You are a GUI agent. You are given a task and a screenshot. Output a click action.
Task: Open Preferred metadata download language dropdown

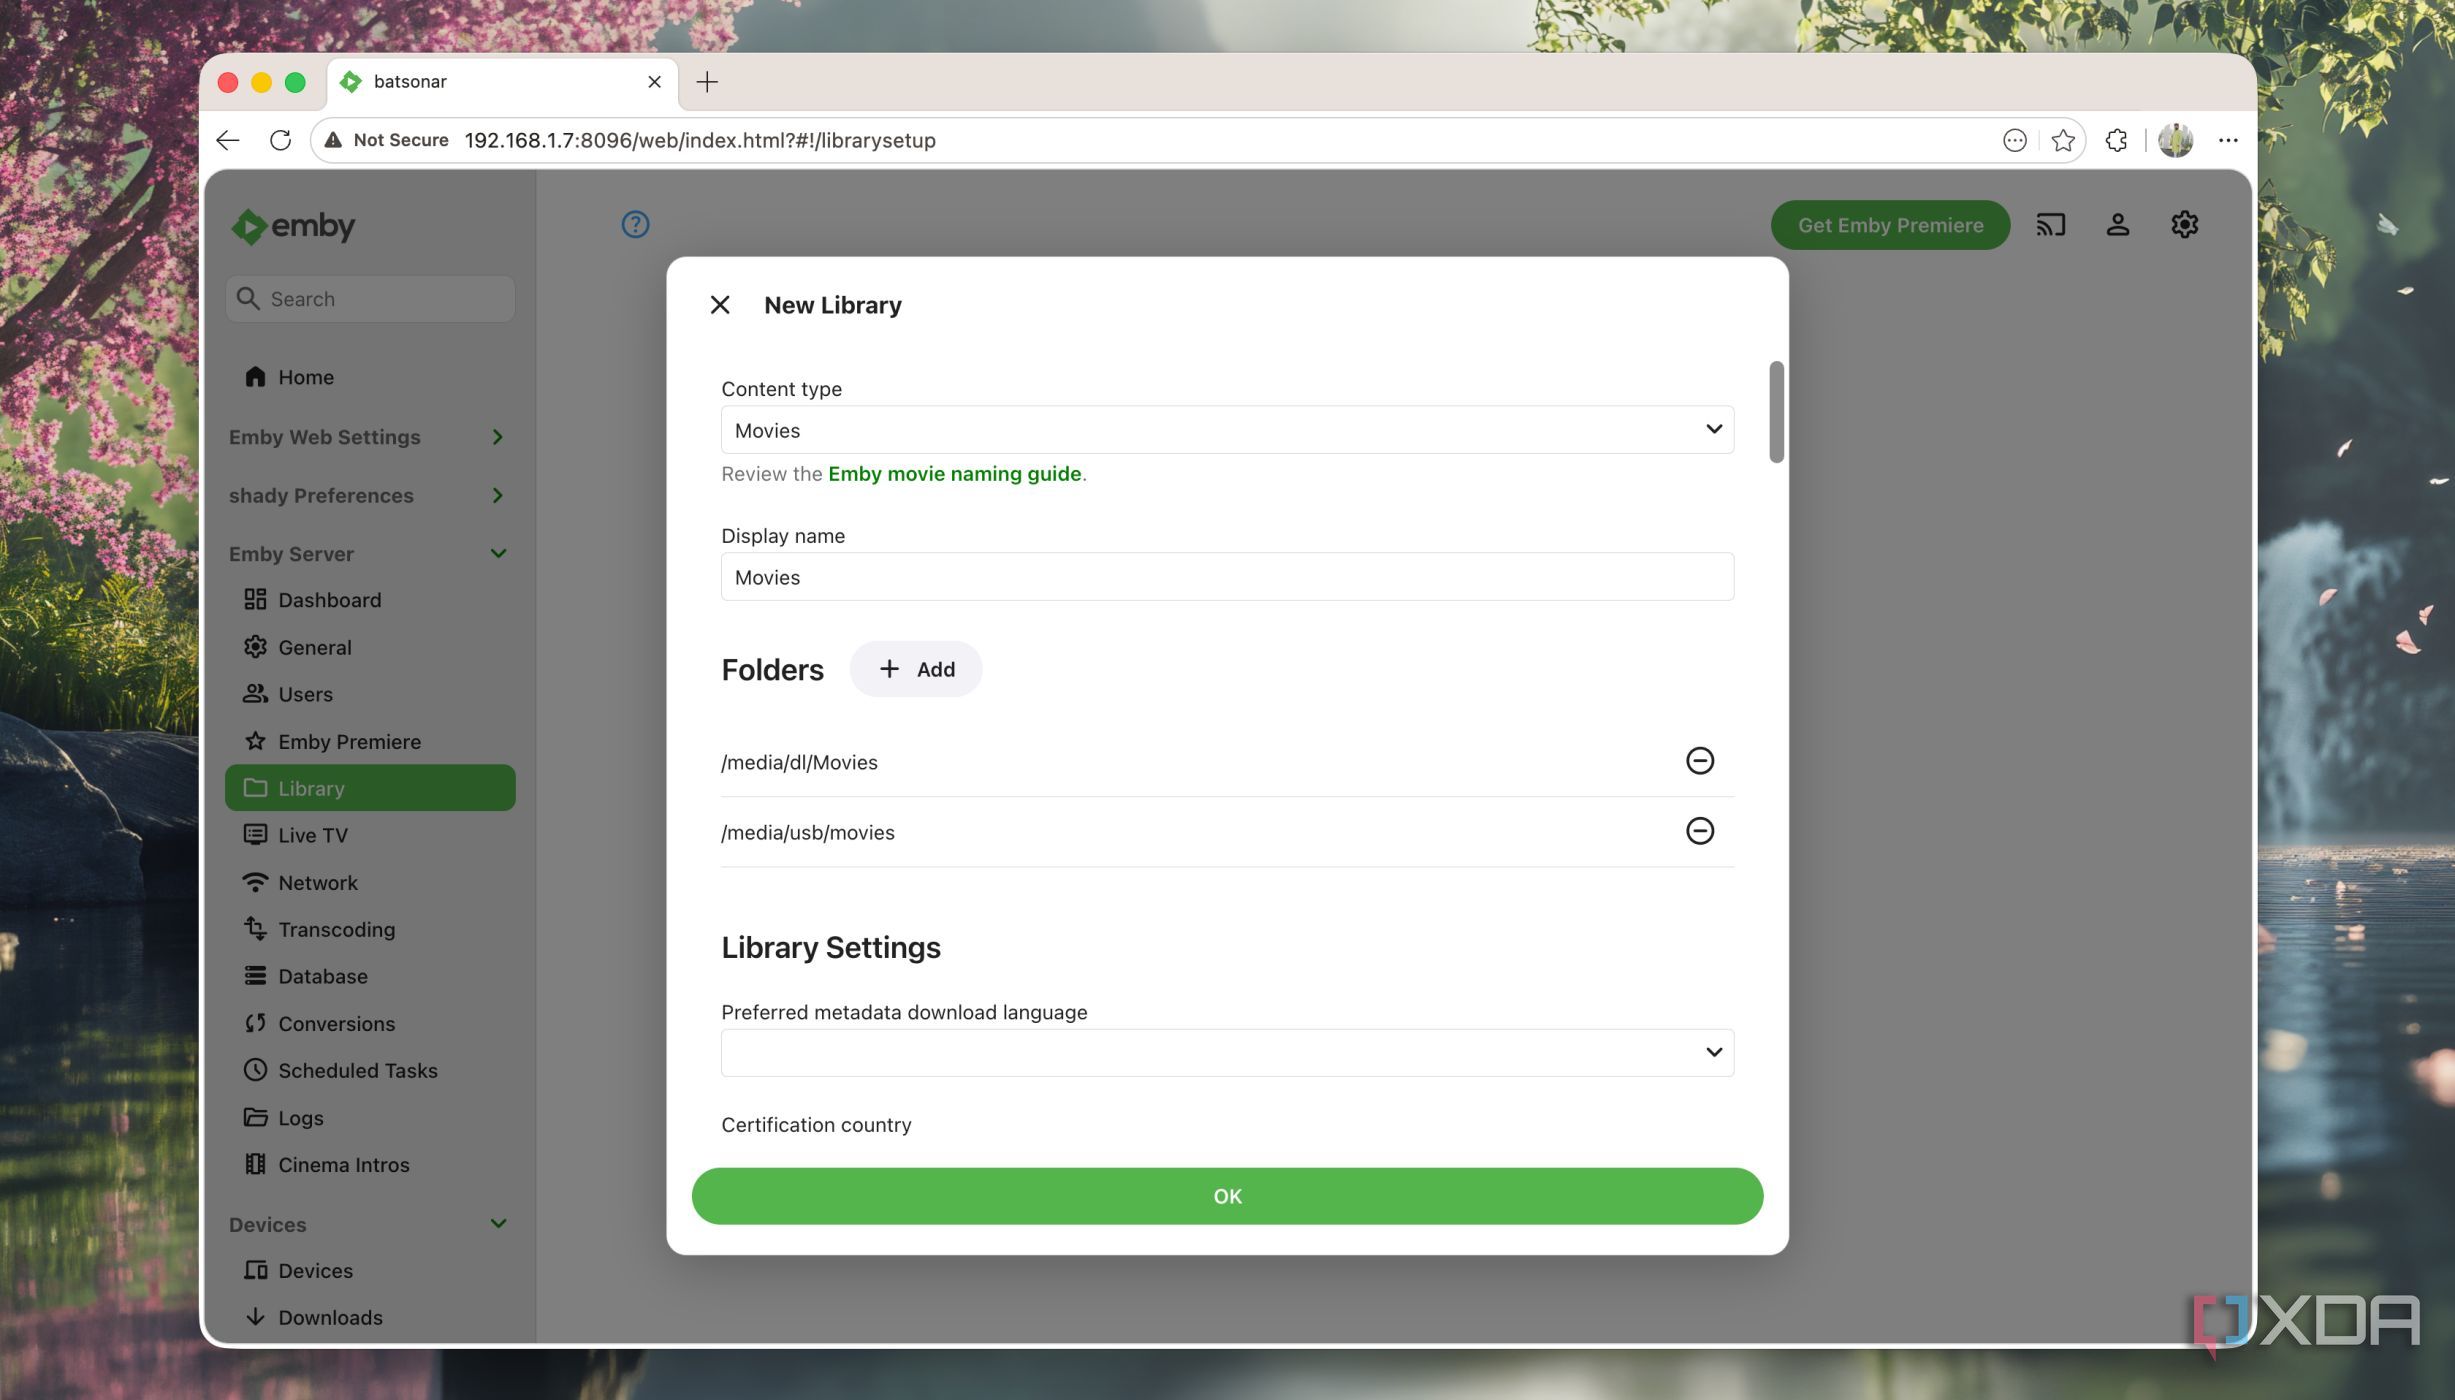1227,1053
